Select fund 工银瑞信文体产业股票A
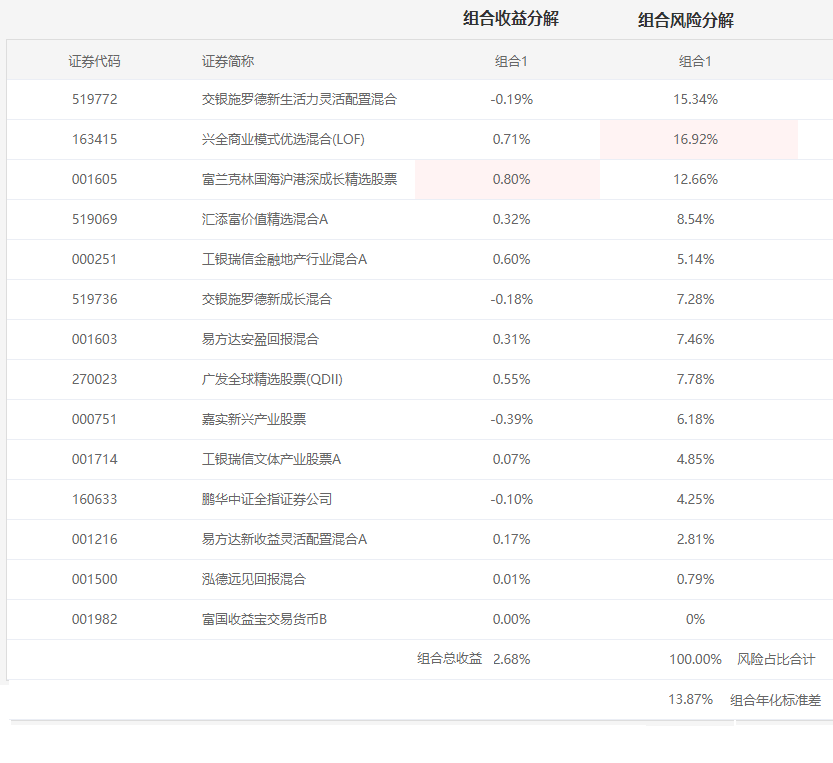 point(271,459)
